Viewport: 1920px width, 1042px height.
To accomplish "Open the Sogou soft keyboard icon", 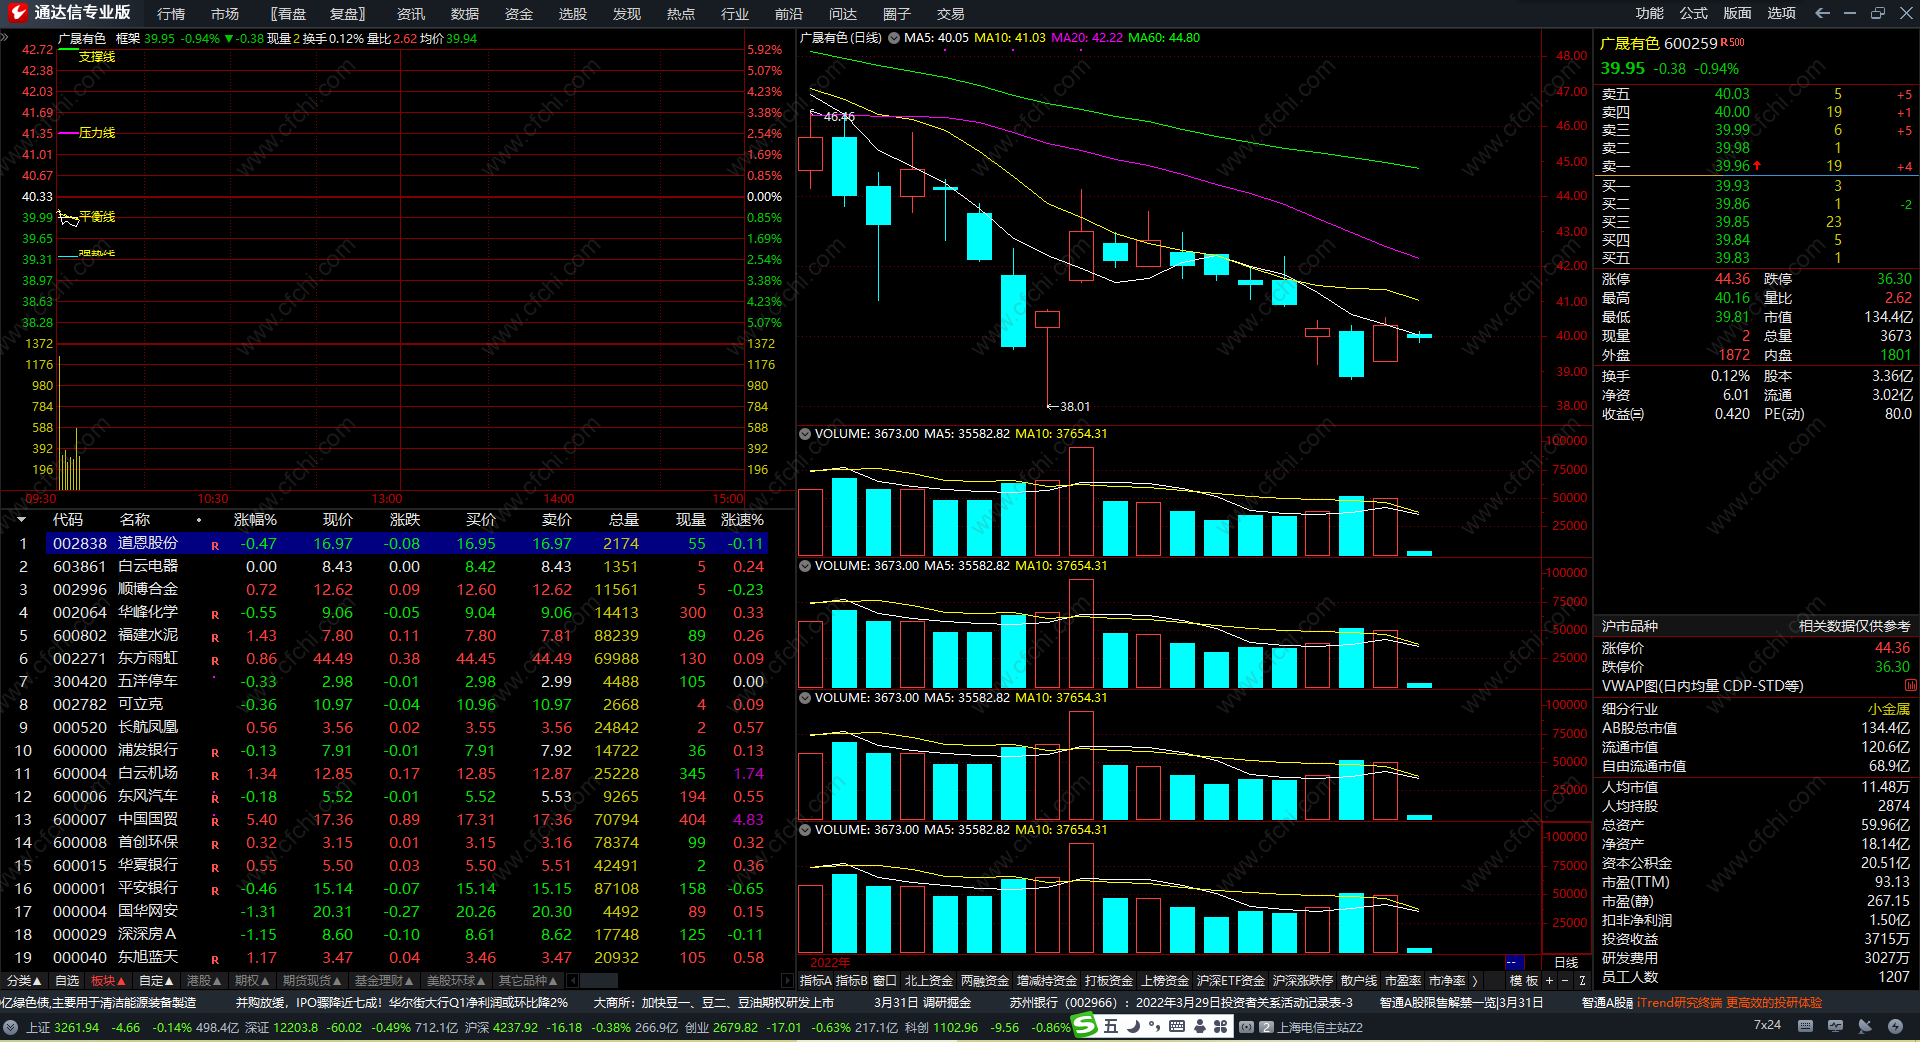I will (x=1177, y=1026).
